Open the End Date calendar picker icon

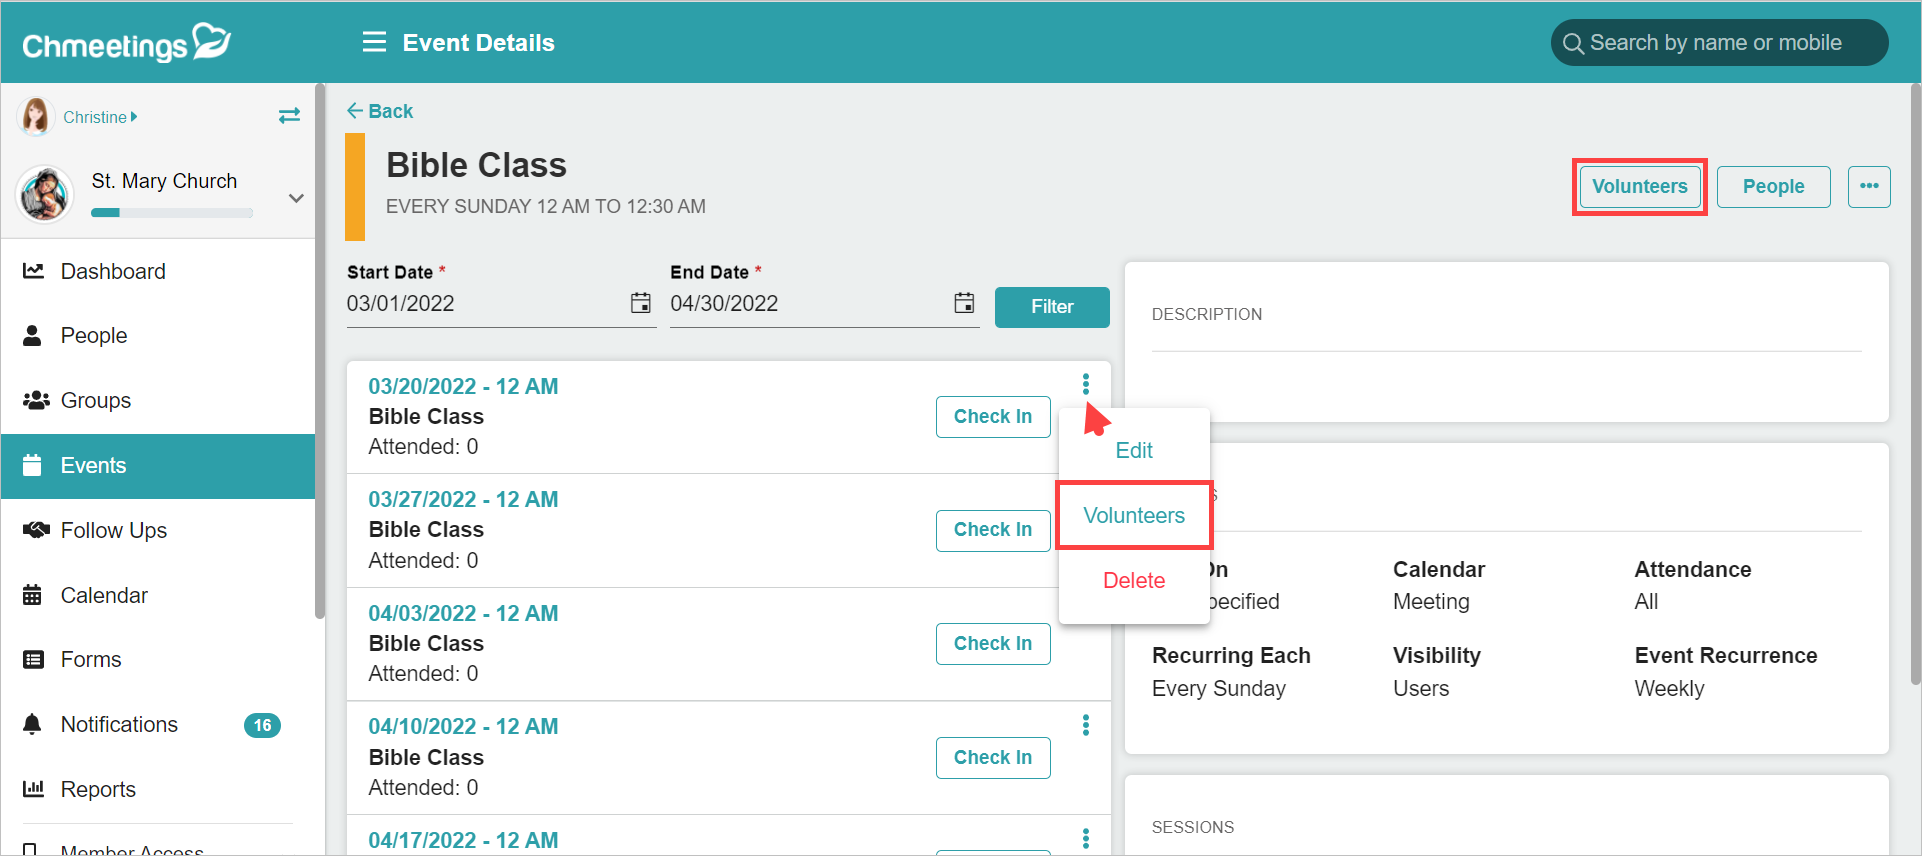point(964,303)
